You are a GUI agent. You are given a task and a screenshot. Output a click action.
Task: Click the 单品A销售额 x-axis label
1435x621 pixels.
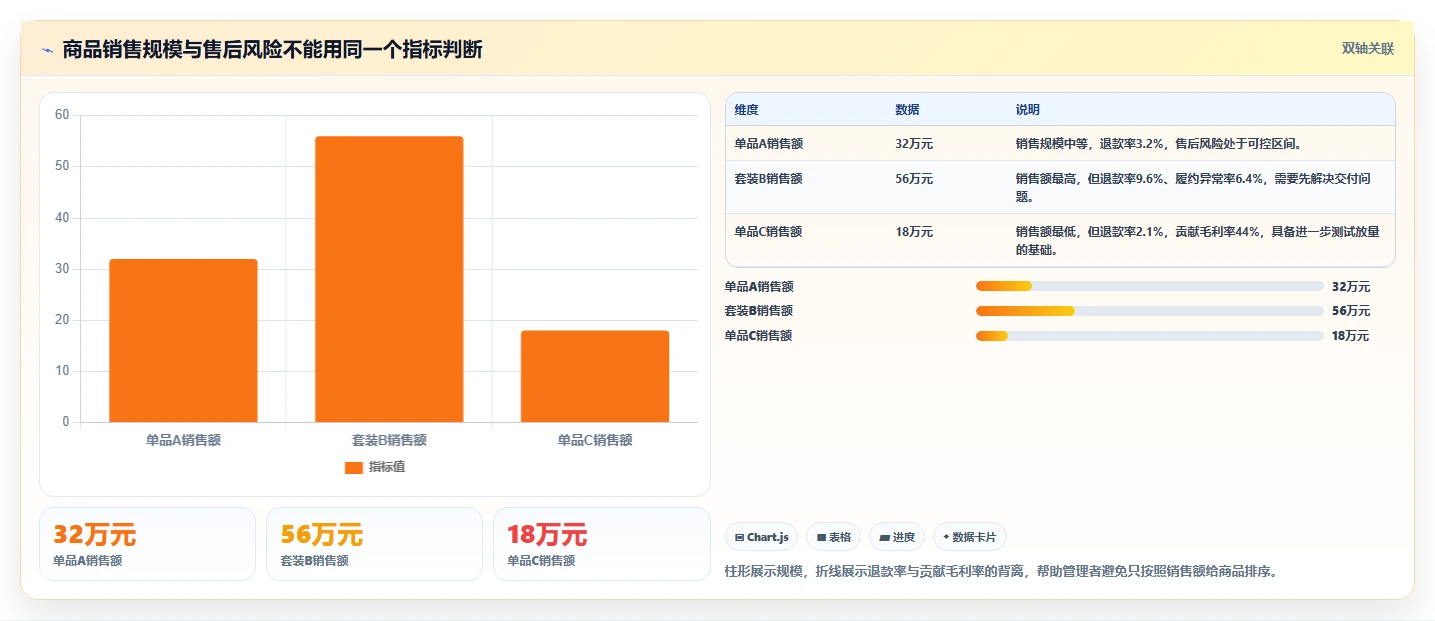point(183,440)
